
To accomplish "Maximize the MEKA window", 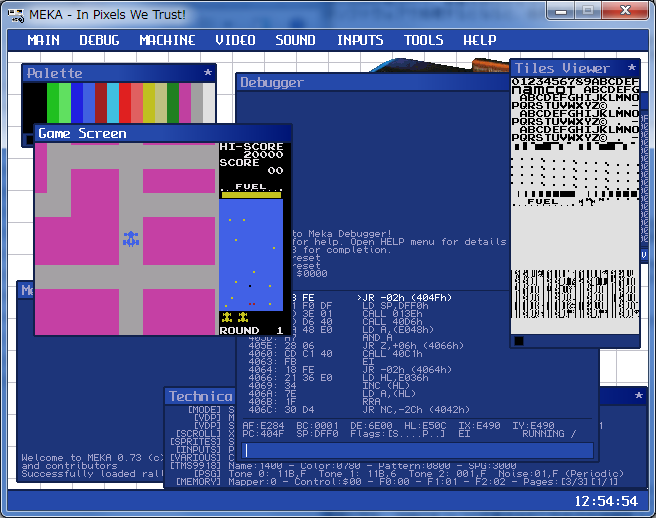I will coord(588,11).
